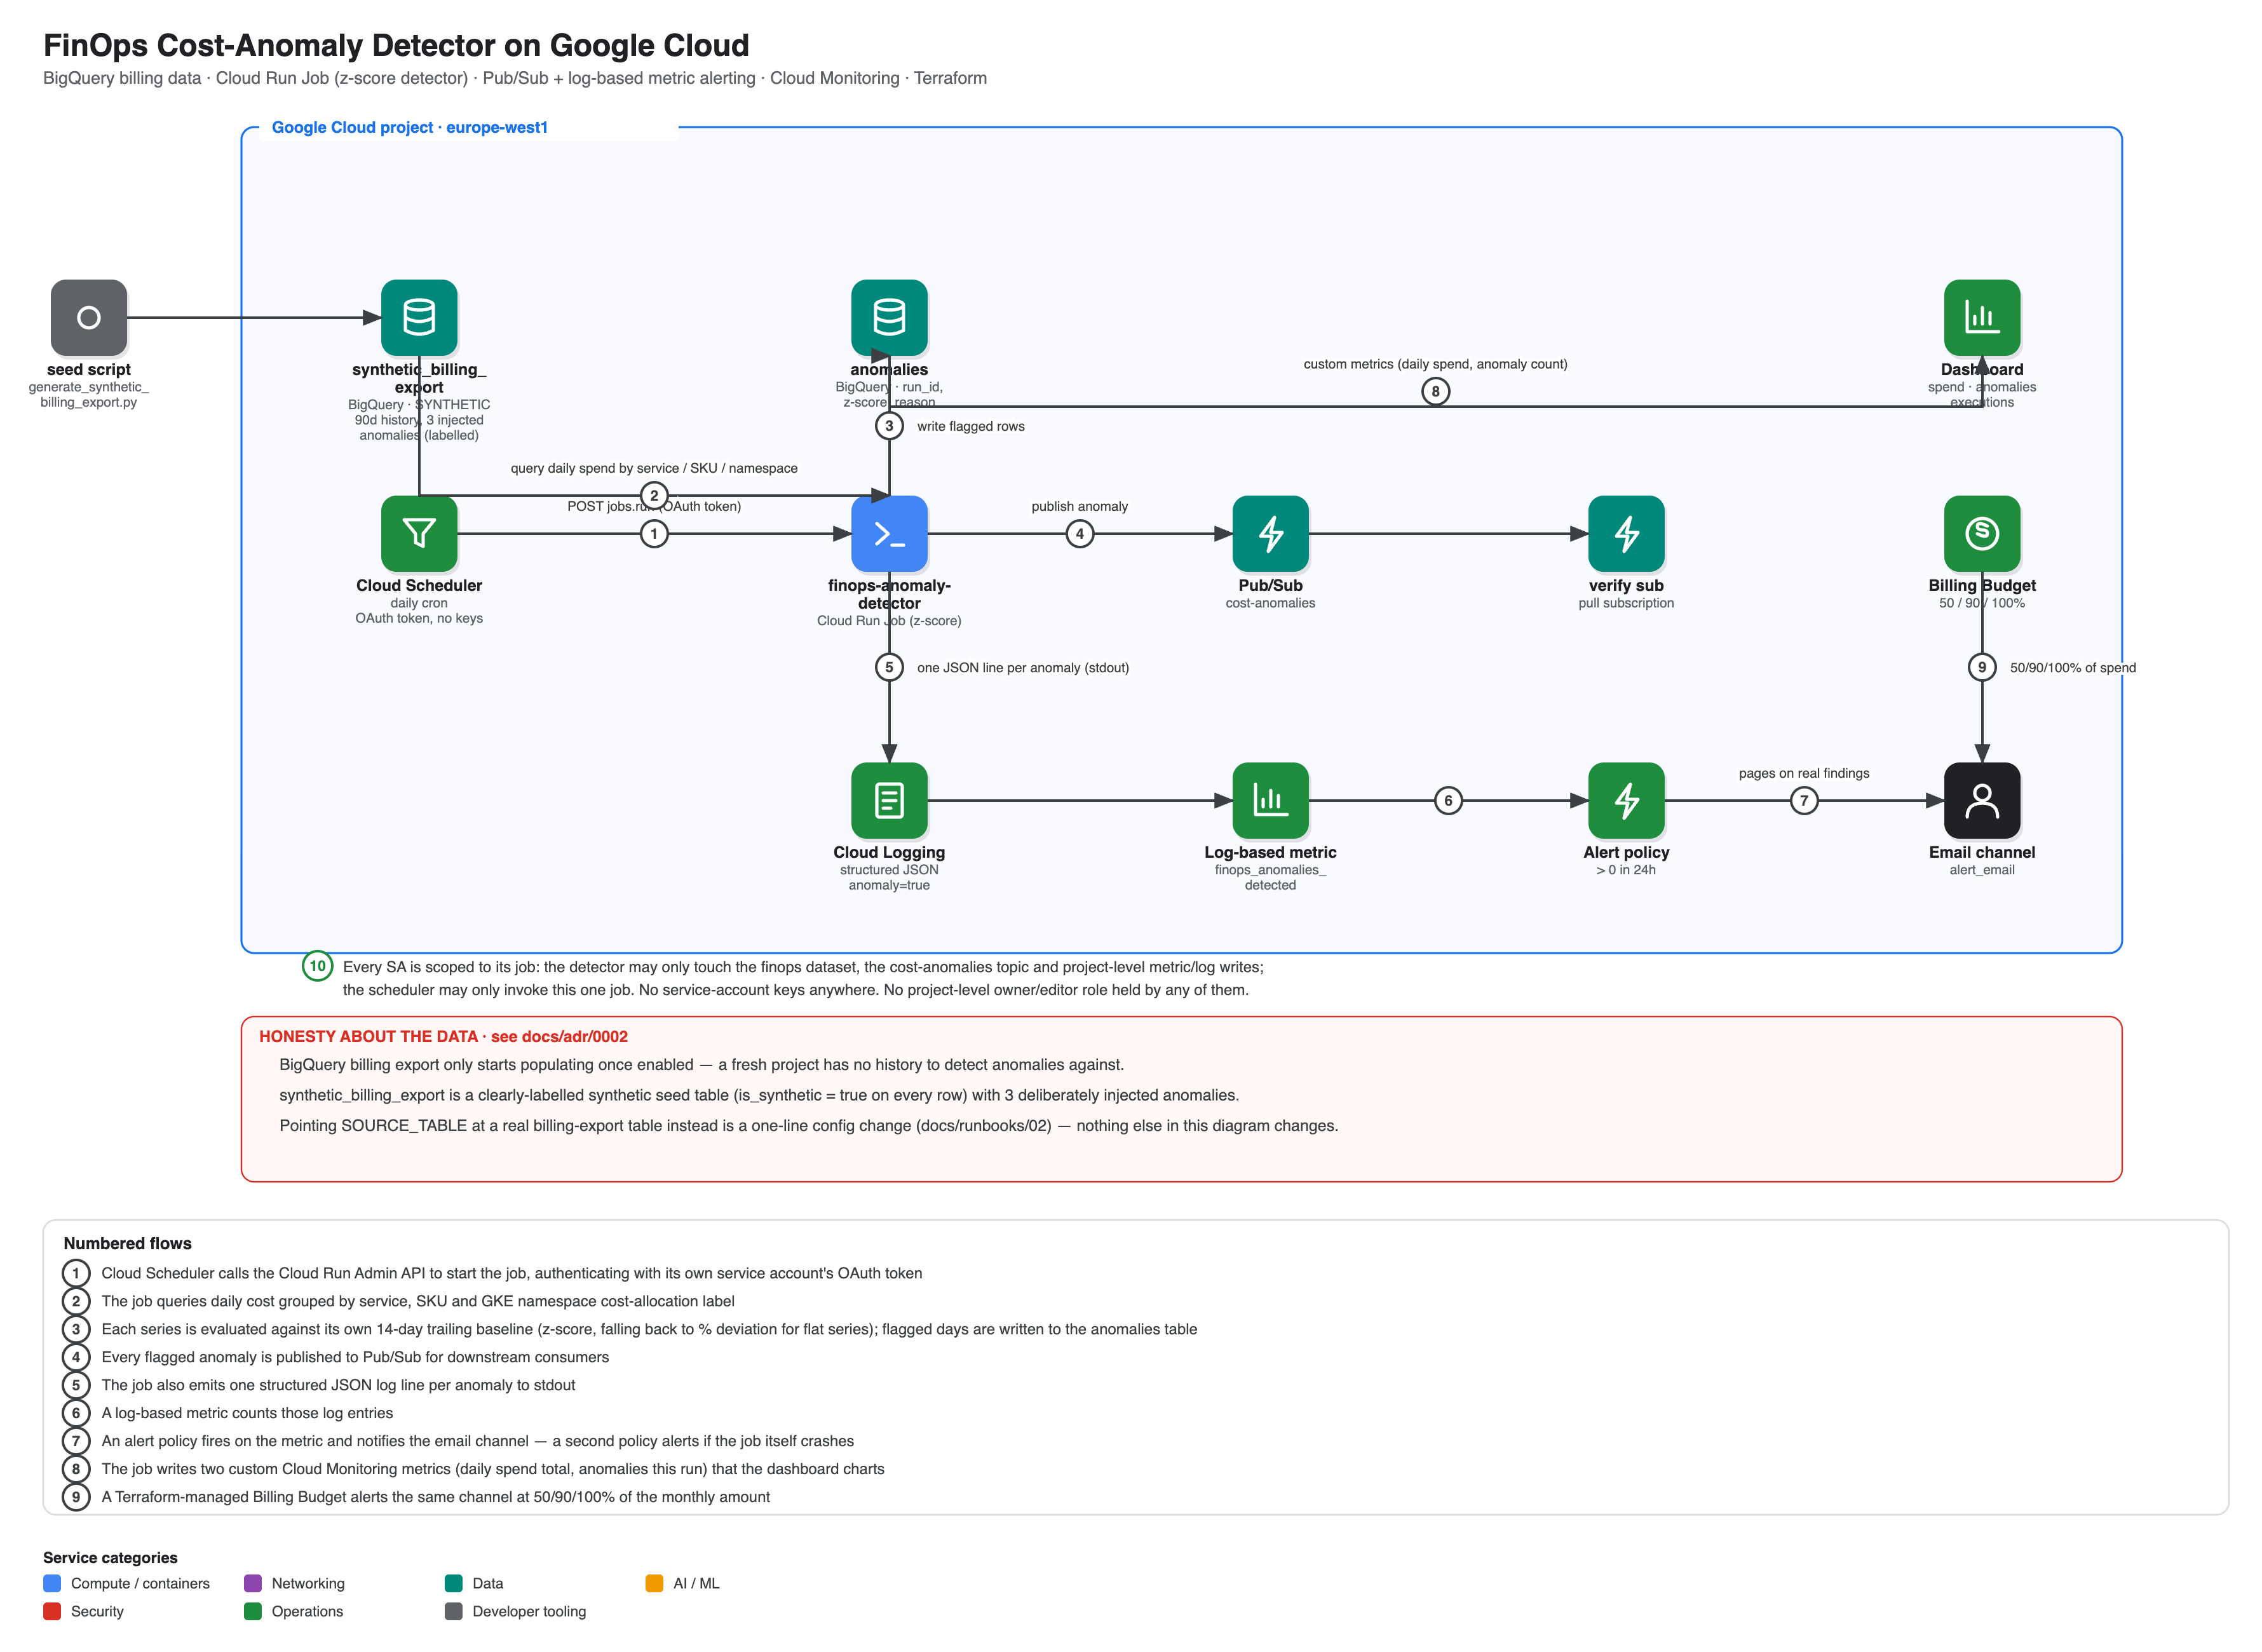Click the 'custom metrics (daily spend, anomaly count)' label

(1435, 365)
